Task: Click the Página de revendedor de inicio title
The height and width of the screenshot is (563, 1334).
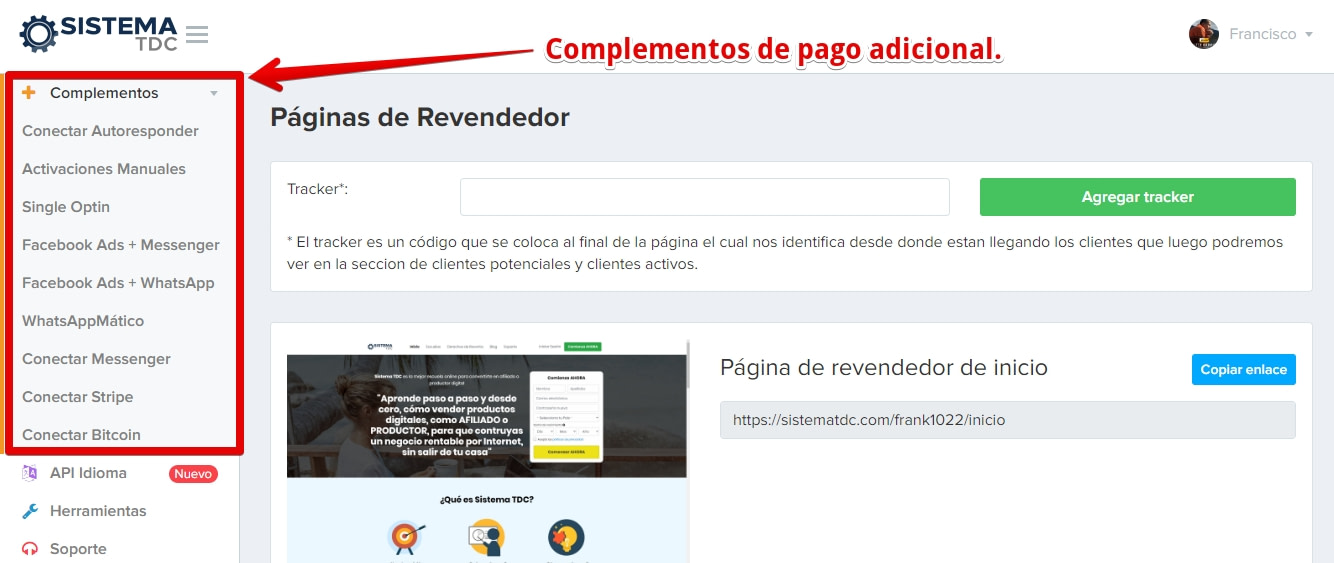Action: (884, 368)
